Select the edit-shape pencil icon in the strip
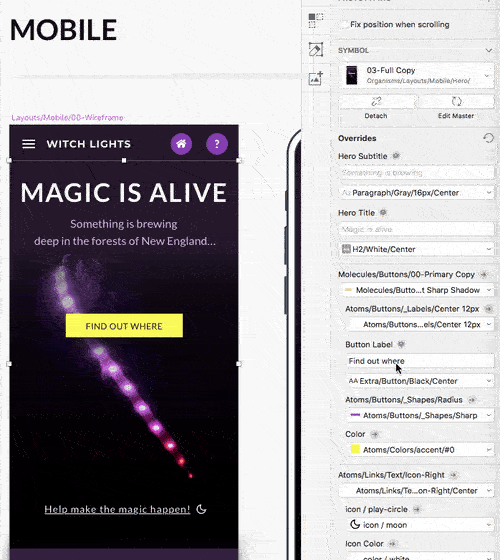The height and width of the screenshot is (560, 500). coord(316,49)
